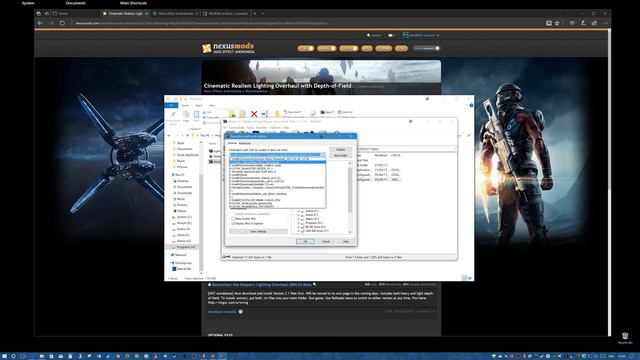Image resolution: width=640 pixels, height=360 pixels.
Task: Collapse the destination path dropdown arrow
Action: [x=323, y=155]
